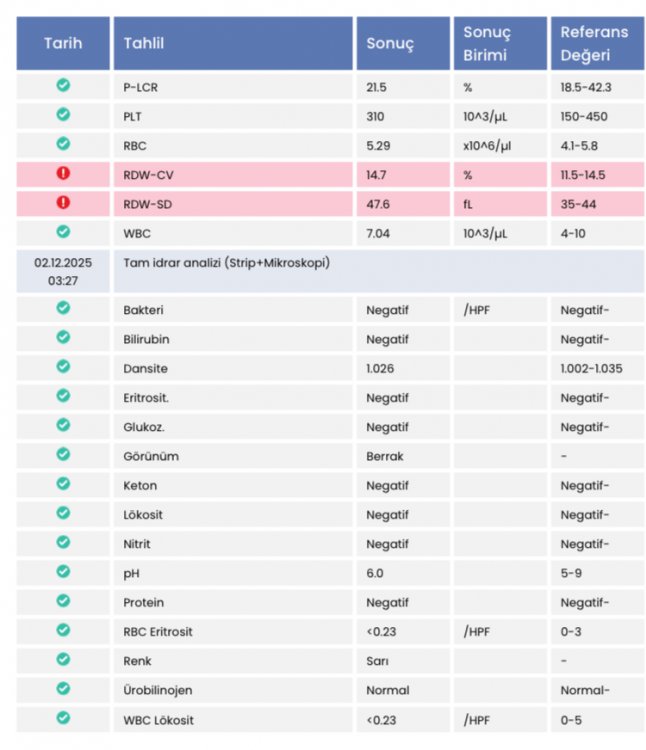This screenshot has height=750, width=646.
Task: Click the green check icon for PLT
Action: pos(63,114)
